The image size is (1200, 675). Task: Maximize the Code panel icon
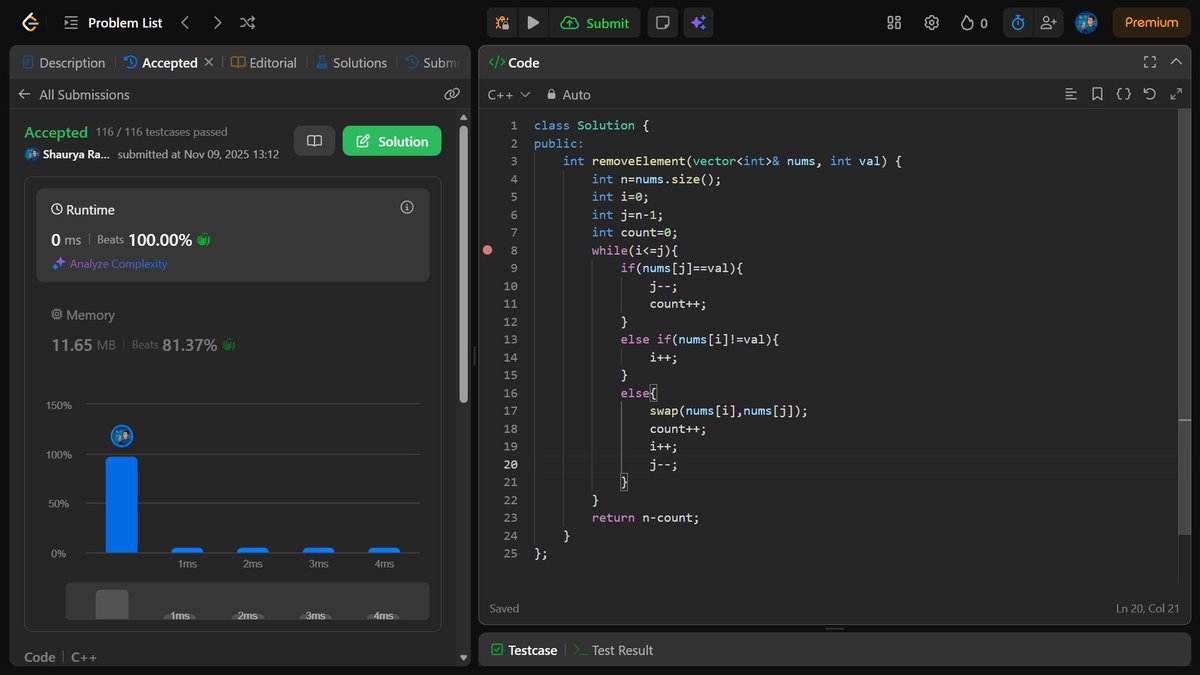click(1149, 62)
